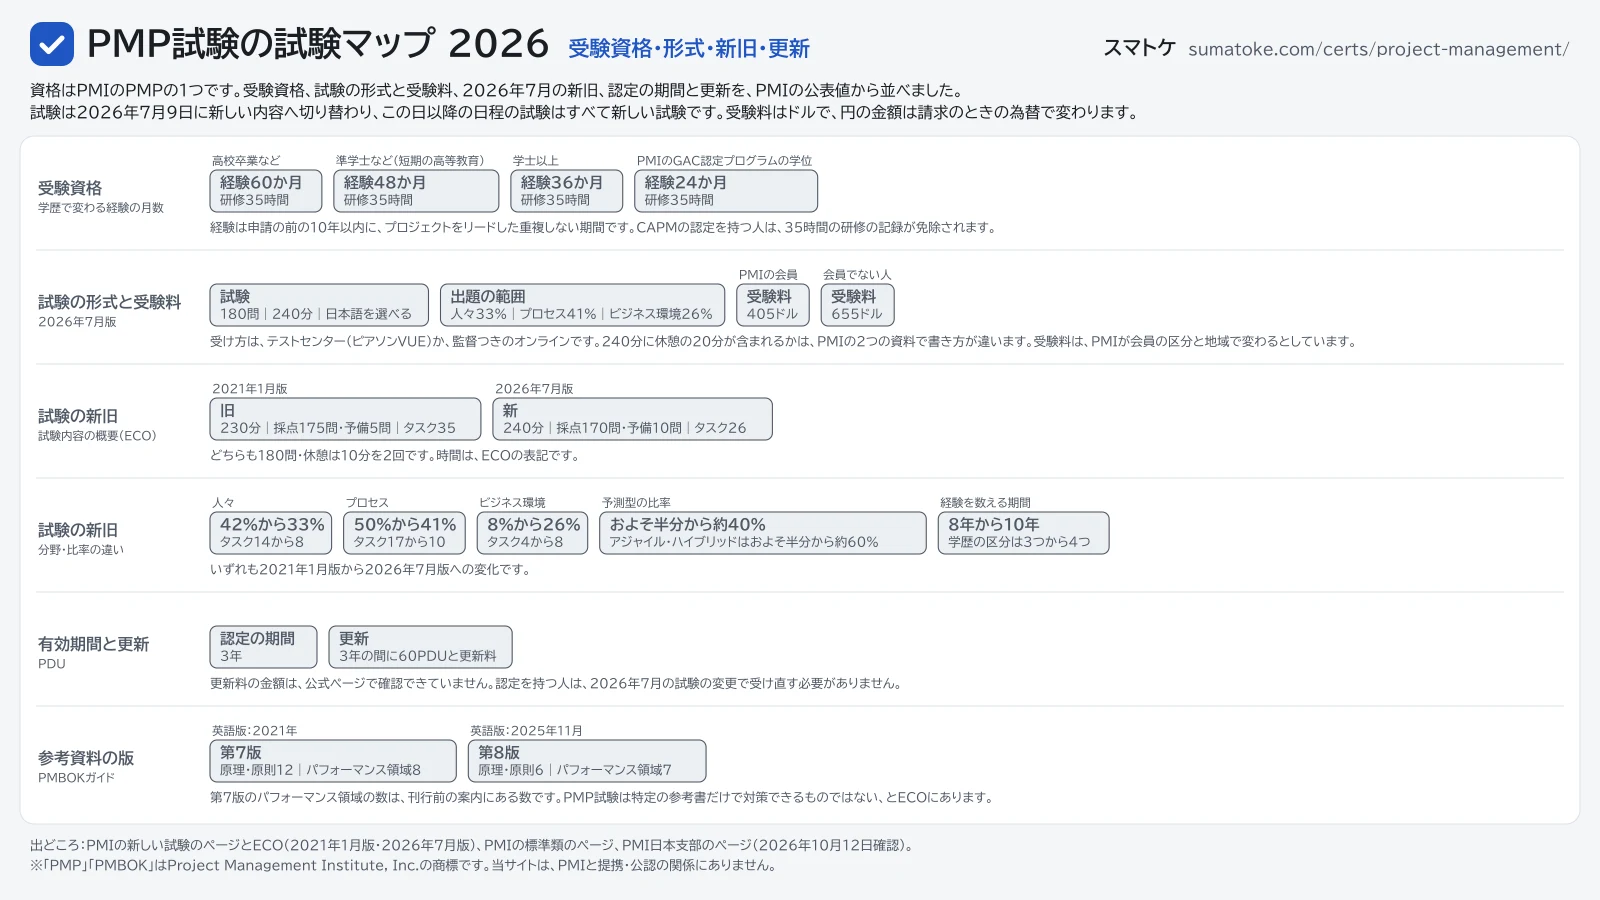
Task: Select the 50%から41% card
Action: coord(404,533)
